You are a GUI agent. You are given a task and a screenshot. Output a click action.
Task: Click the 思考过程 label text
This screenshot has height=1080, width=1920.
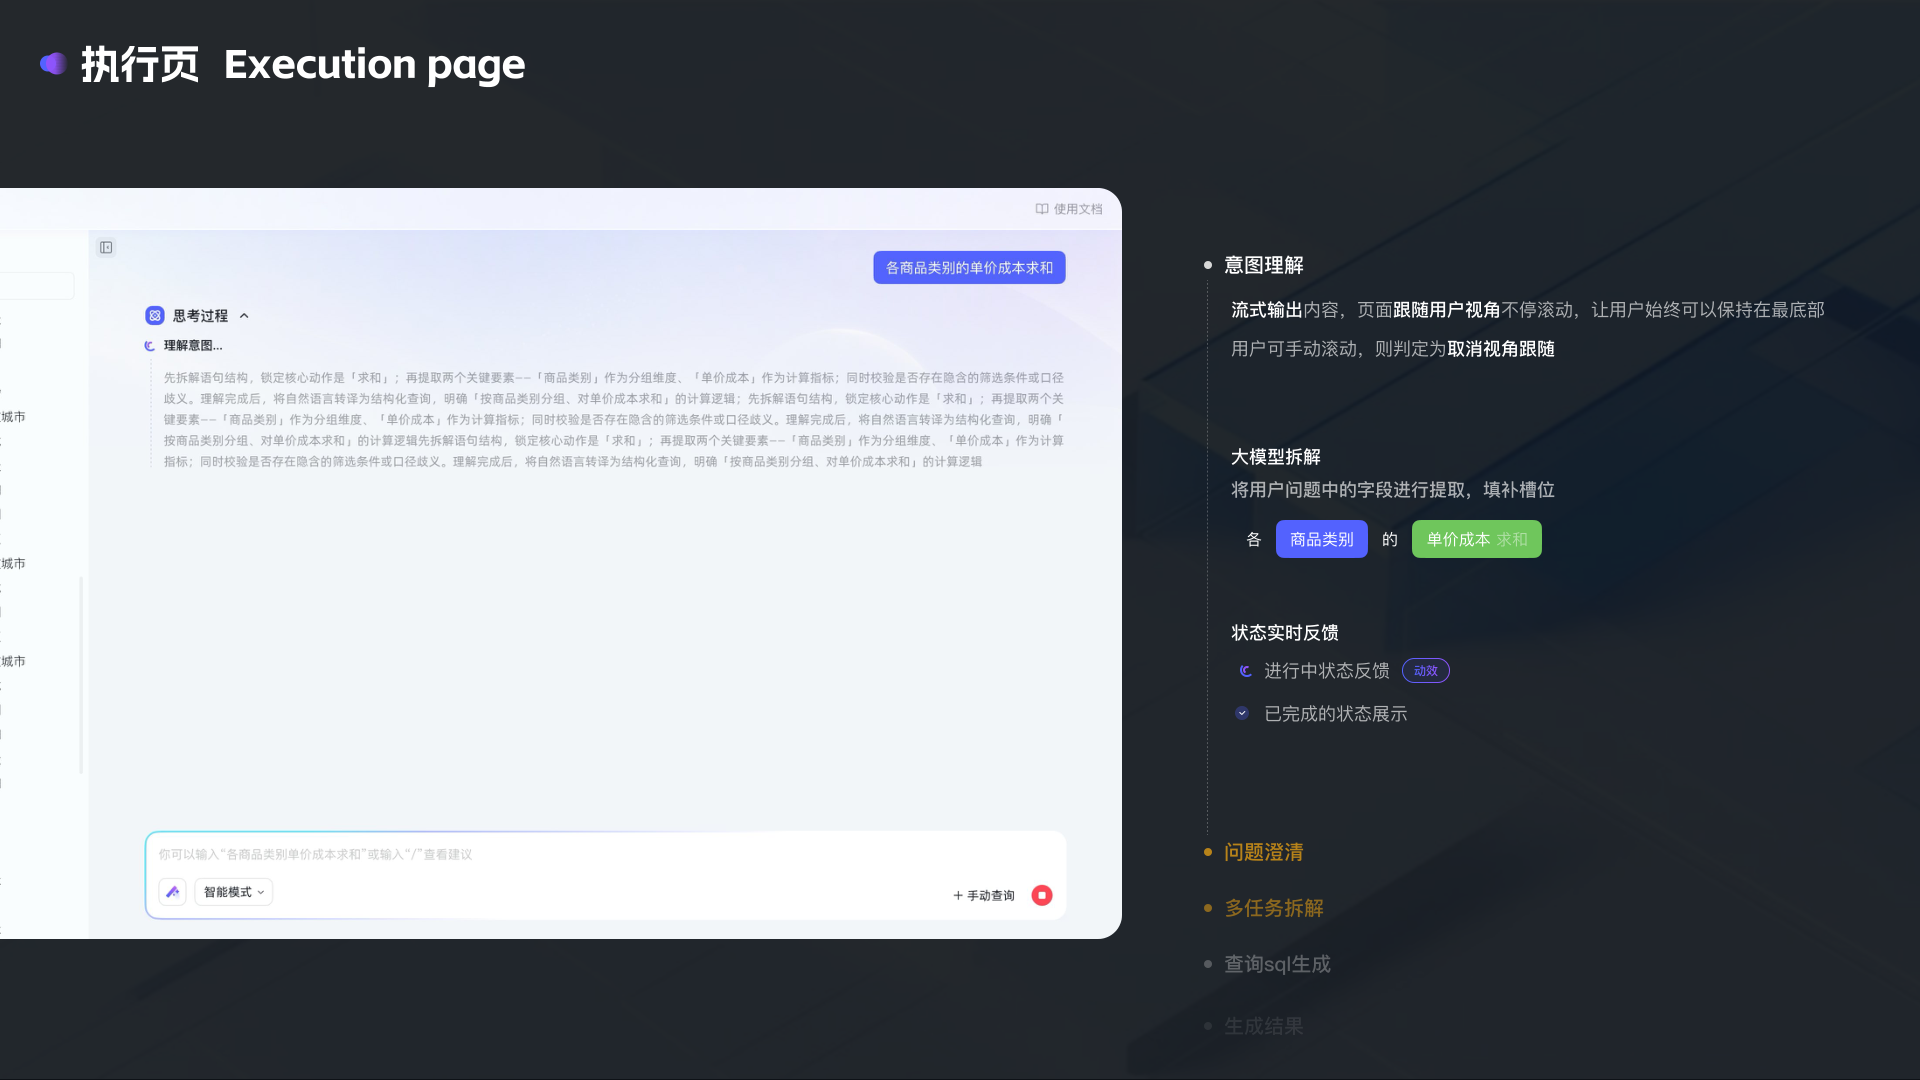point(200,316)
